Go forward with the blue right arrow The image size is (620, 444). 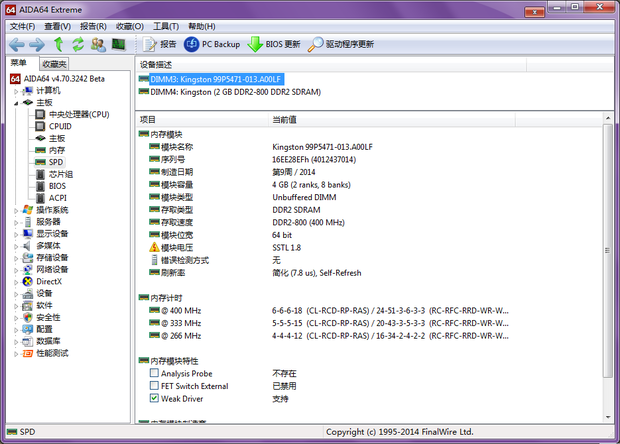(x=37, y=44)
